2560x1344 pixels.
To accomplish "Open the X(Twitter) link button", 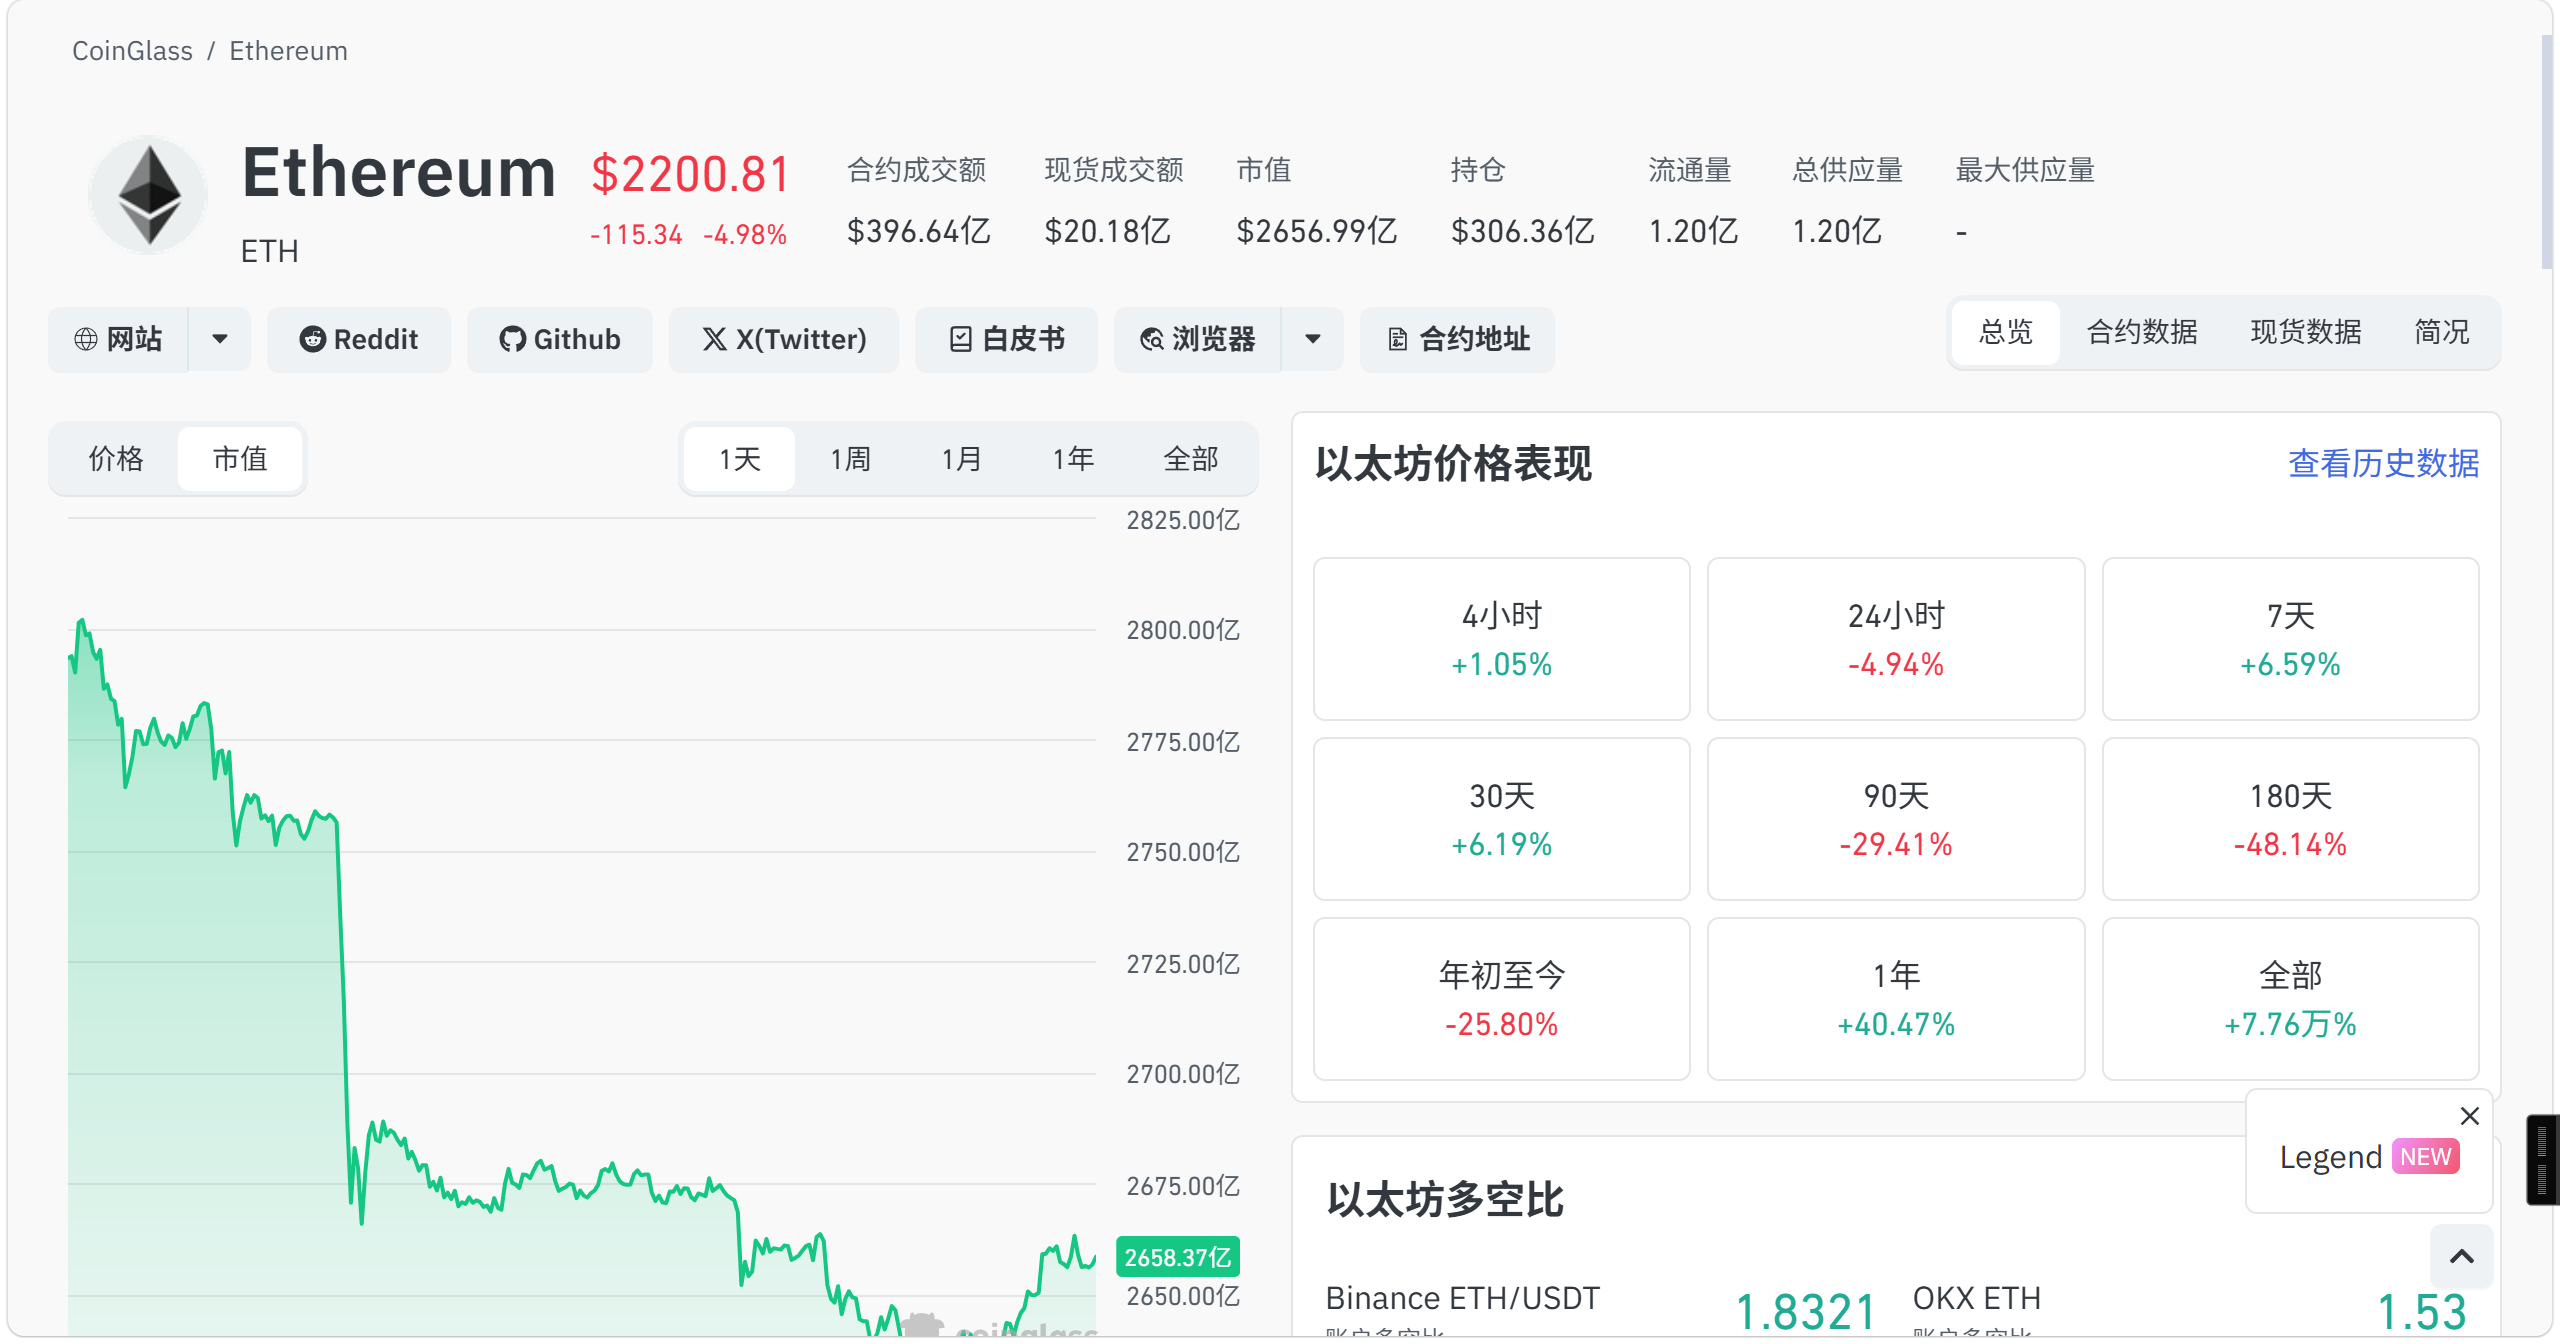I will tap(784, 339).
